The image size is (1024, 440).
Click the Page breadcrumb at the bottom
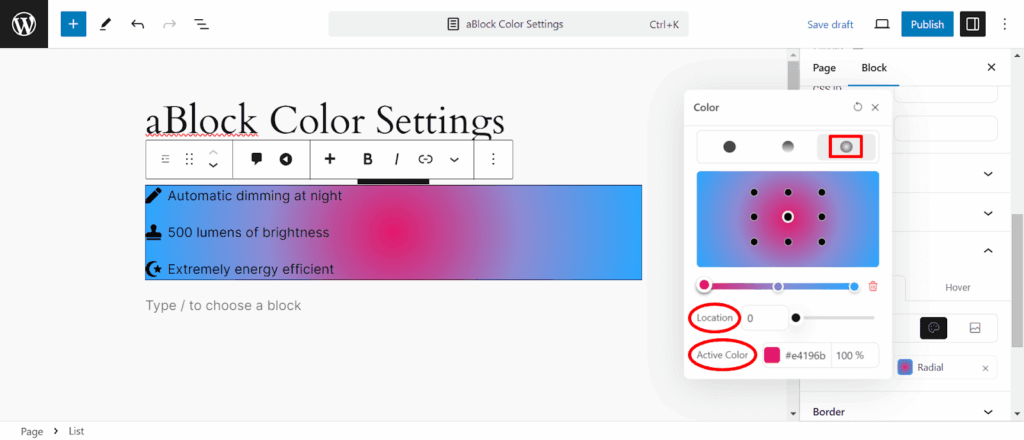click(32, 432)
